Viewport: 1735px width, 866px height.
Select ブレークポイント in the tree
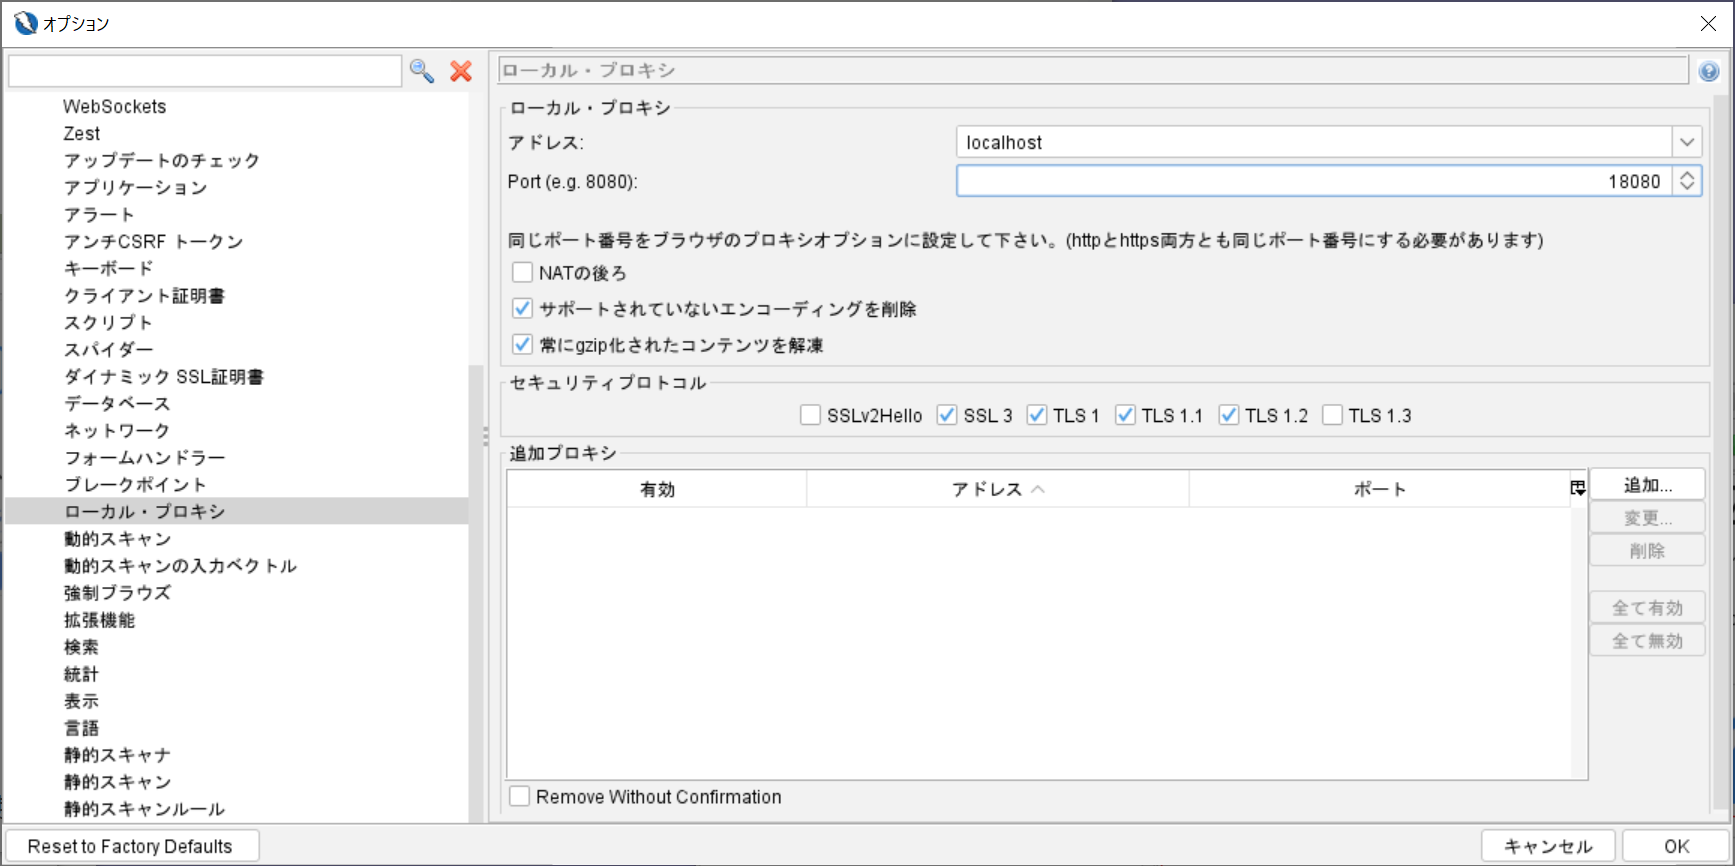click(x=135, y=484)
